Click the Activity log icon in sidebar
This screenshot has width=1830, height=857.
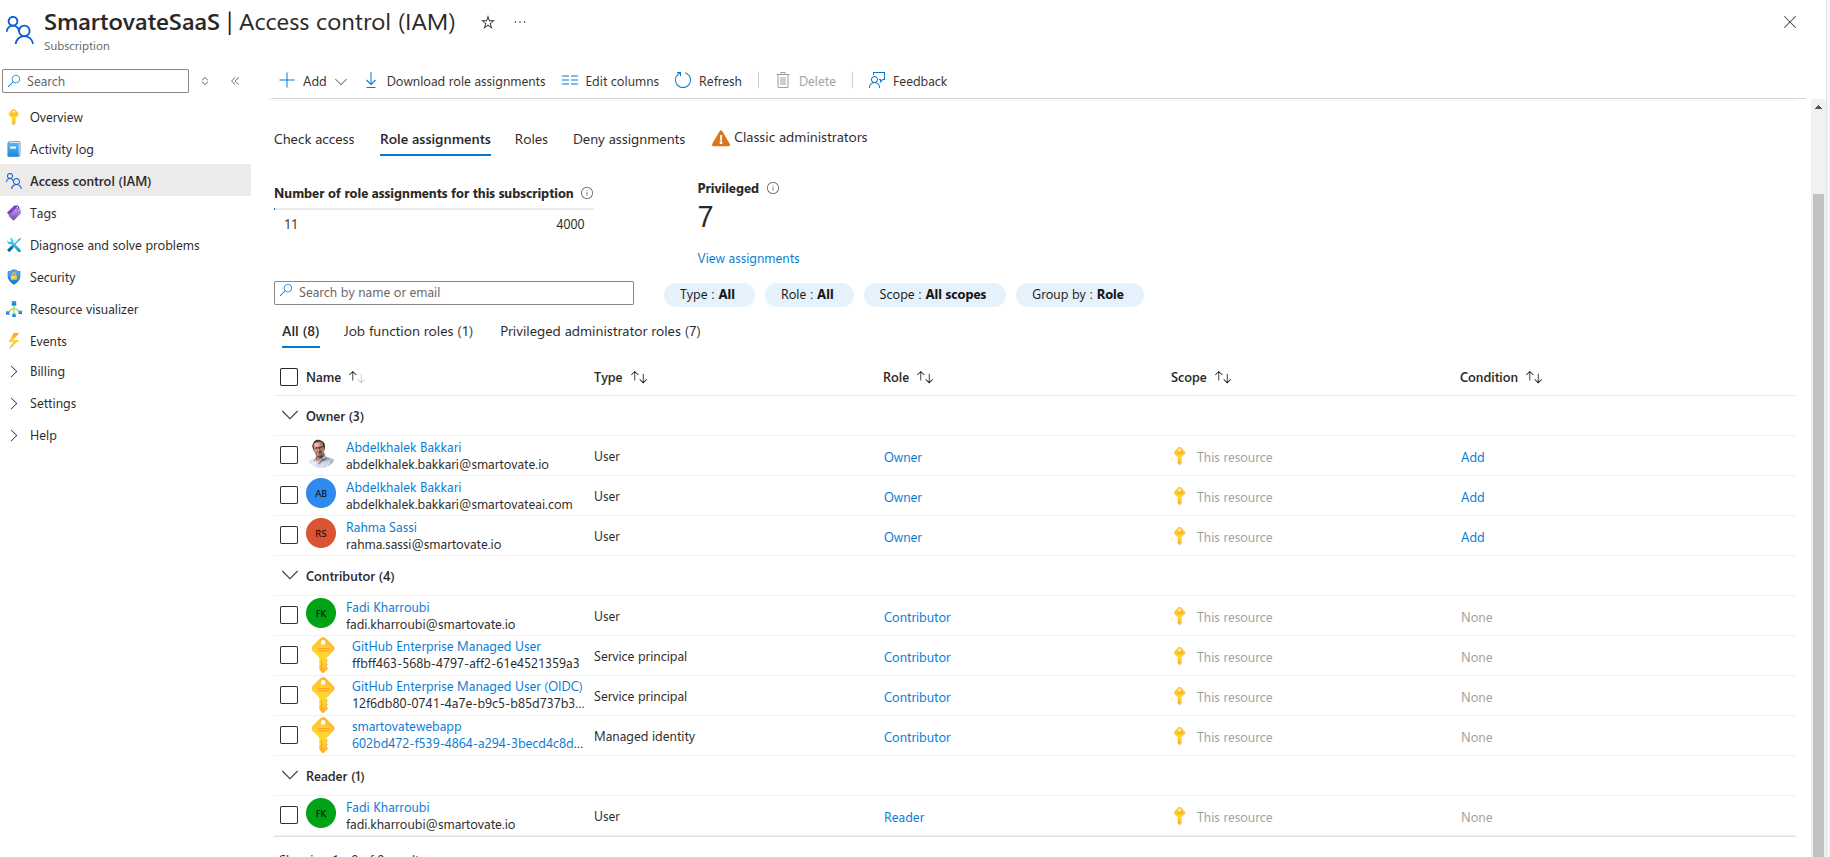(x=14, y=149)
